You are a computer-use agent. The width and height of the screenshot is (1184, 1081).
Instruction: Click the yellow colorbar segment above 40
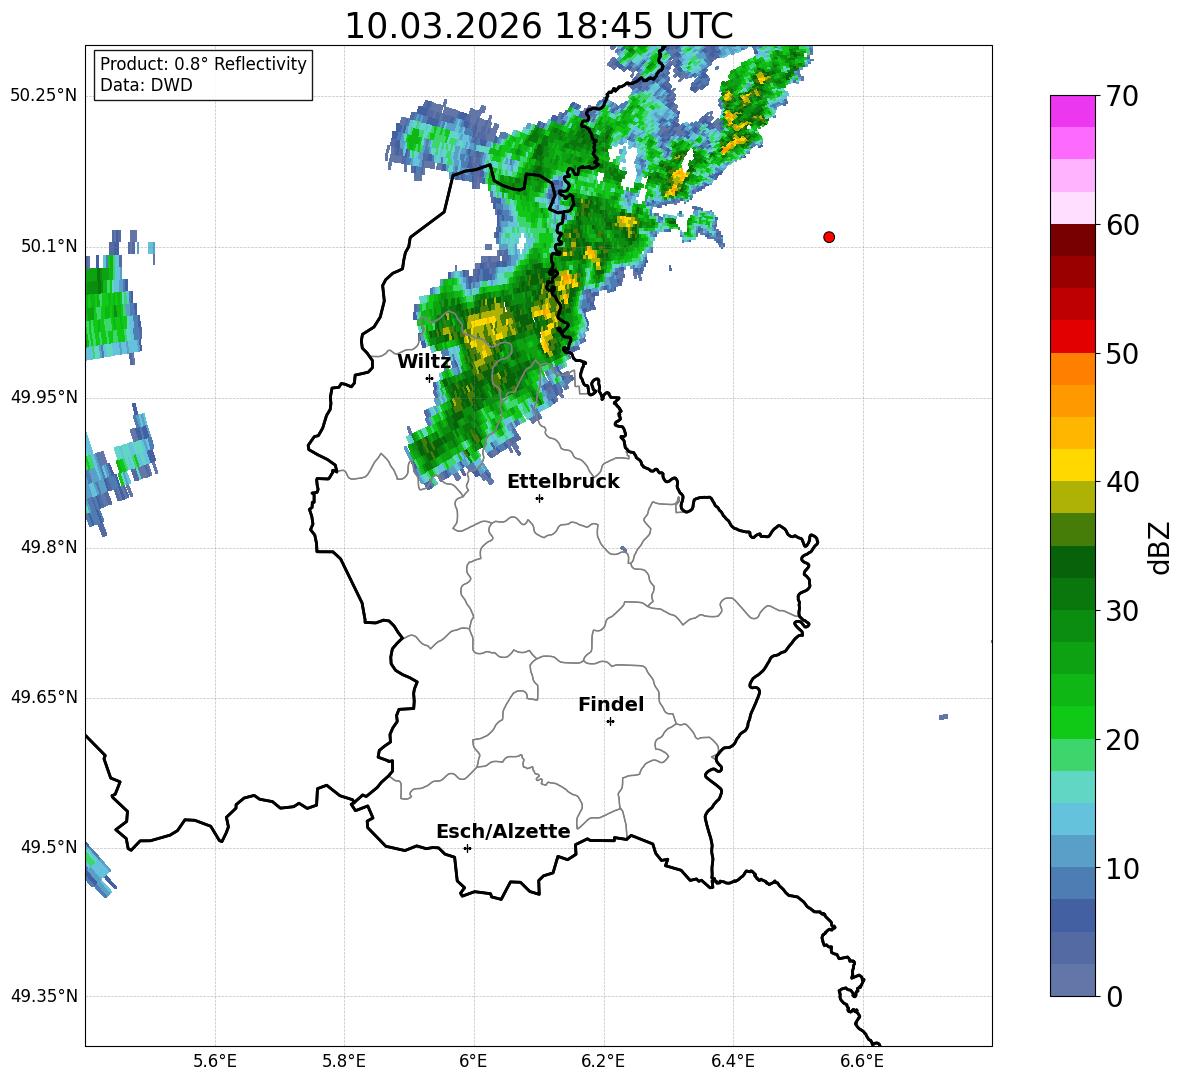tap(1073, 465)
